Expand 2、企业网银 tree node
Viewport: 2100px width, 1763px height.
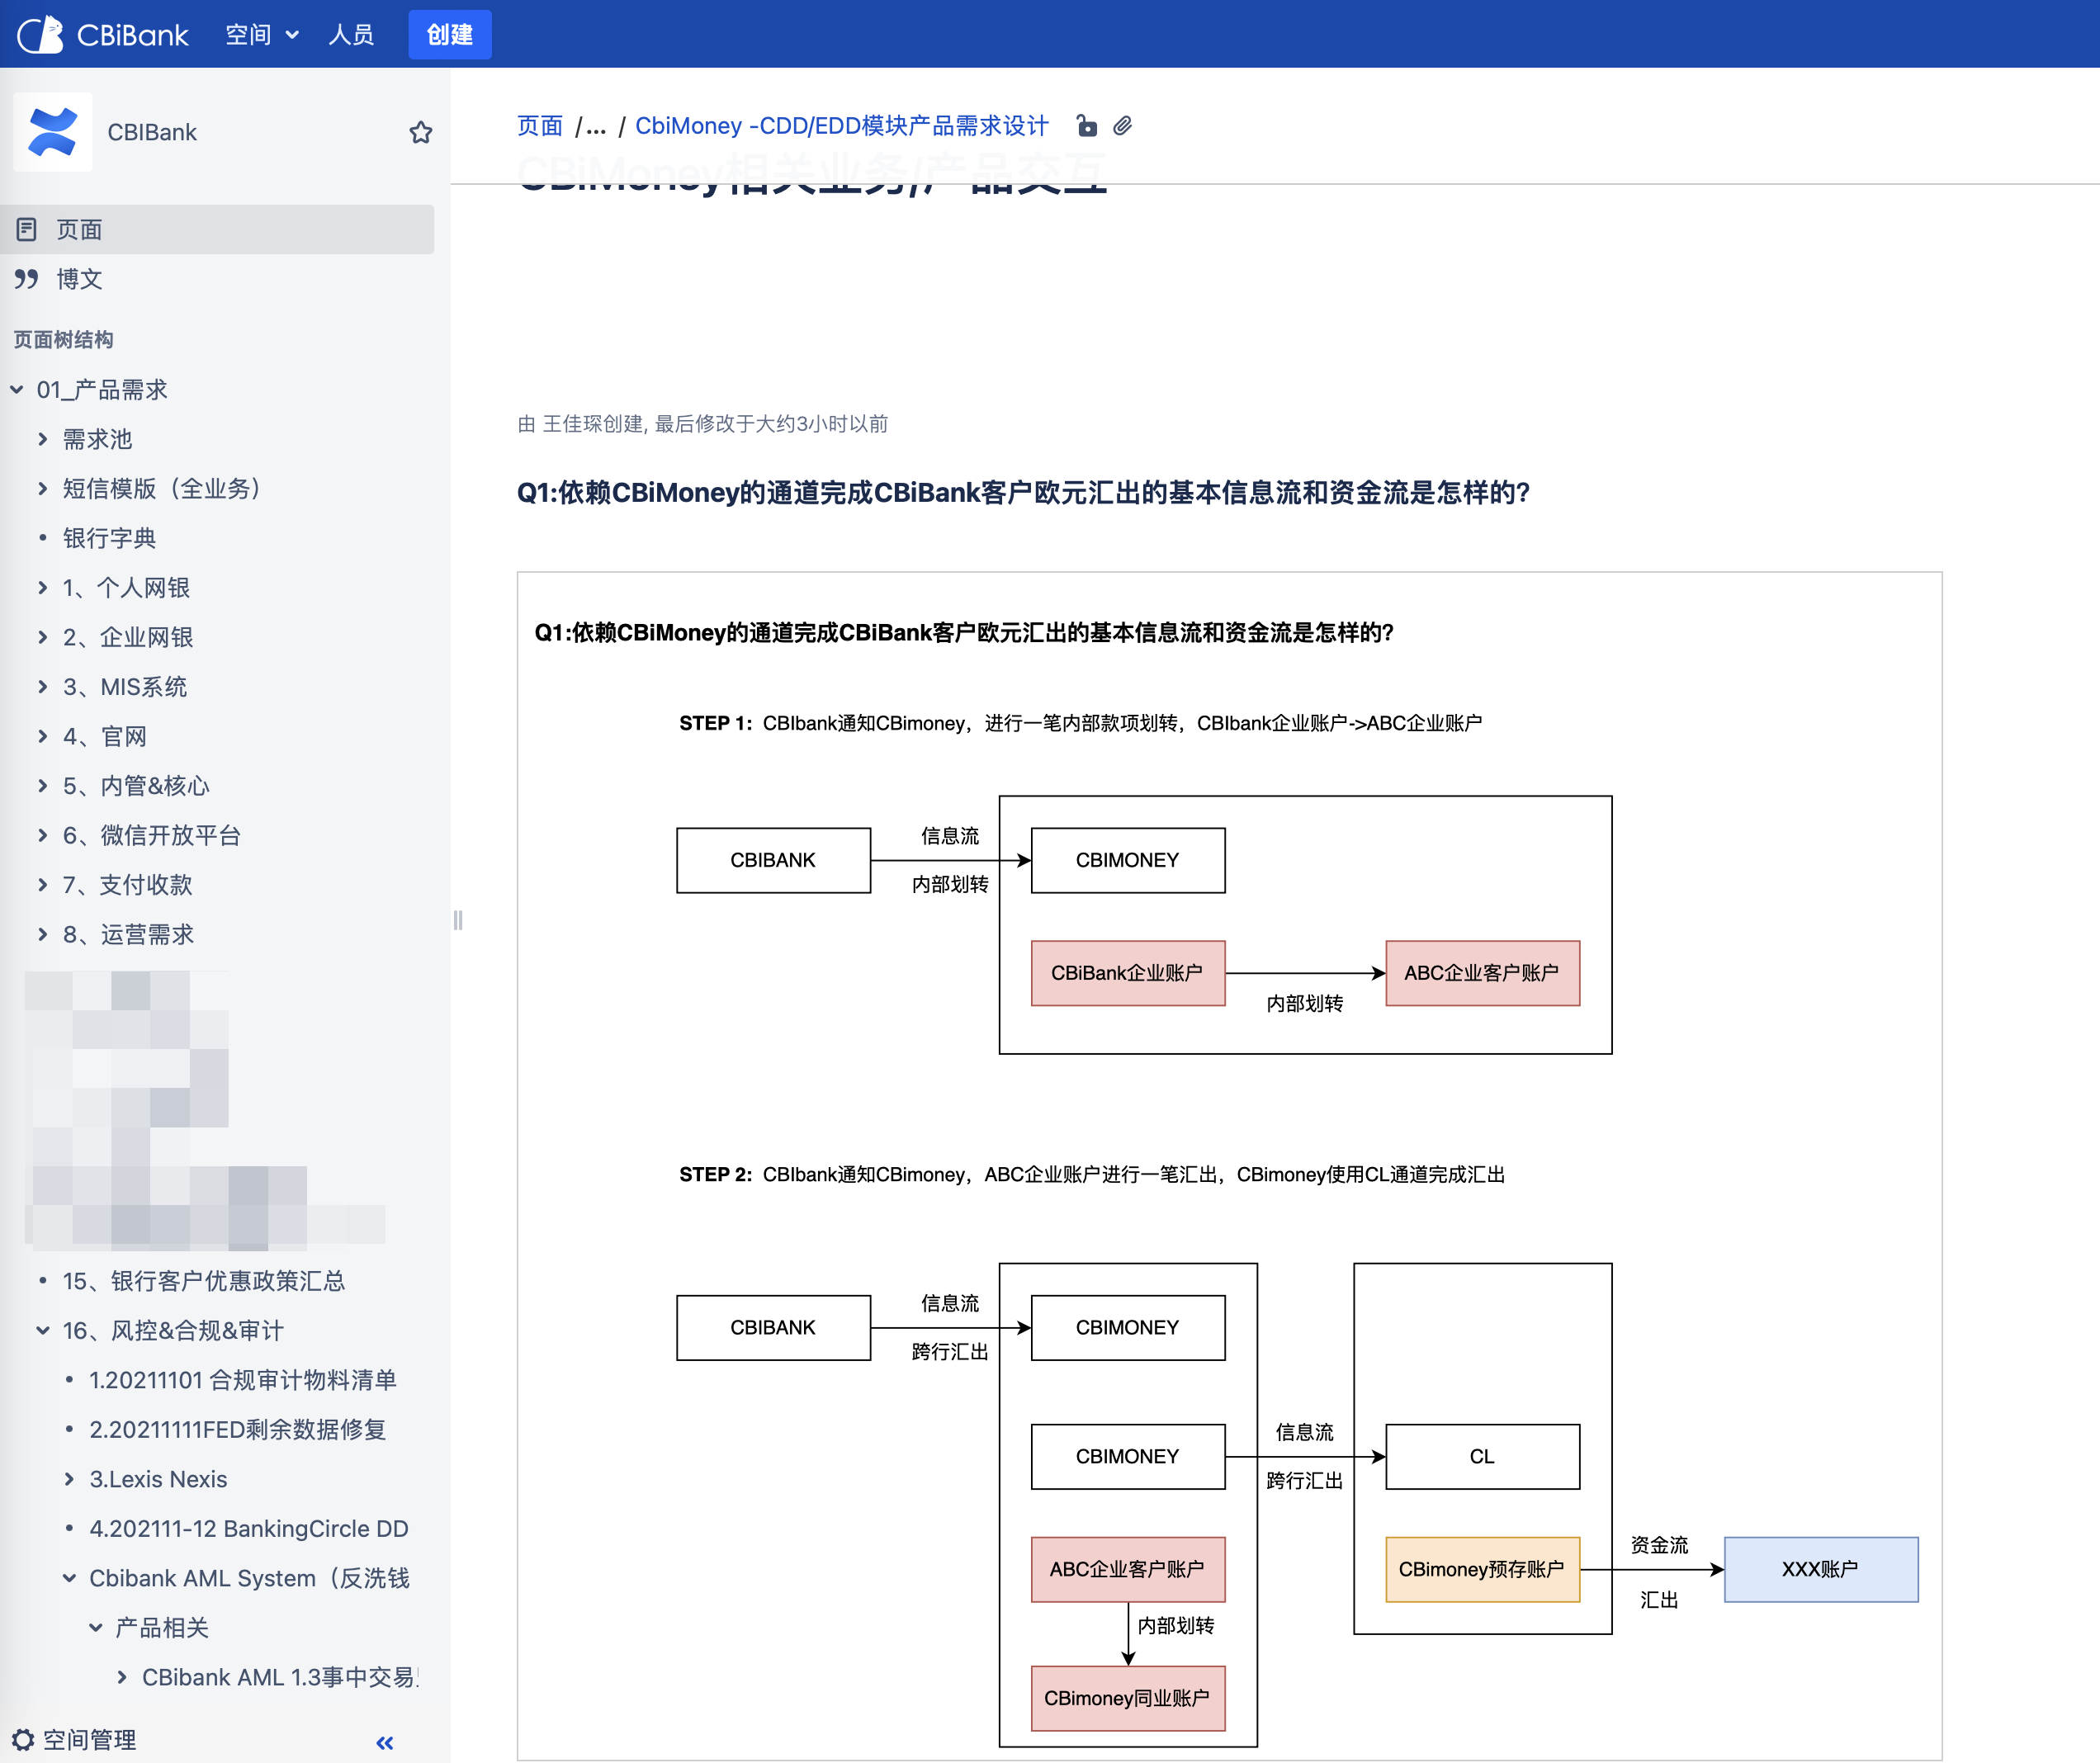coord(42,637)
